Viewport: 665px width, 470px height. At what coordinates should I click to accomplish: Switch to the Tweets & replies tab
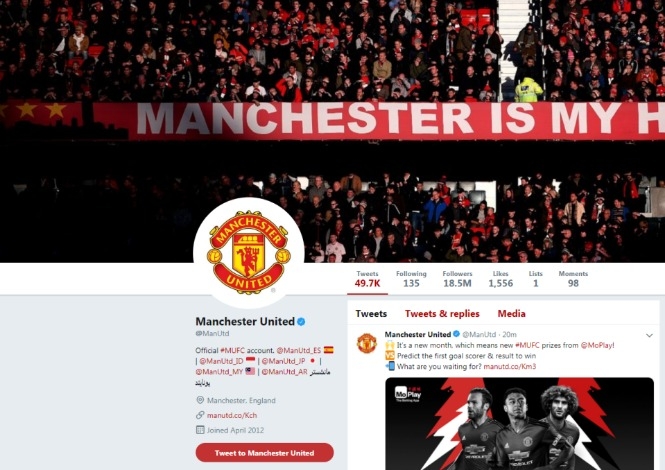[x=442, y=313]
